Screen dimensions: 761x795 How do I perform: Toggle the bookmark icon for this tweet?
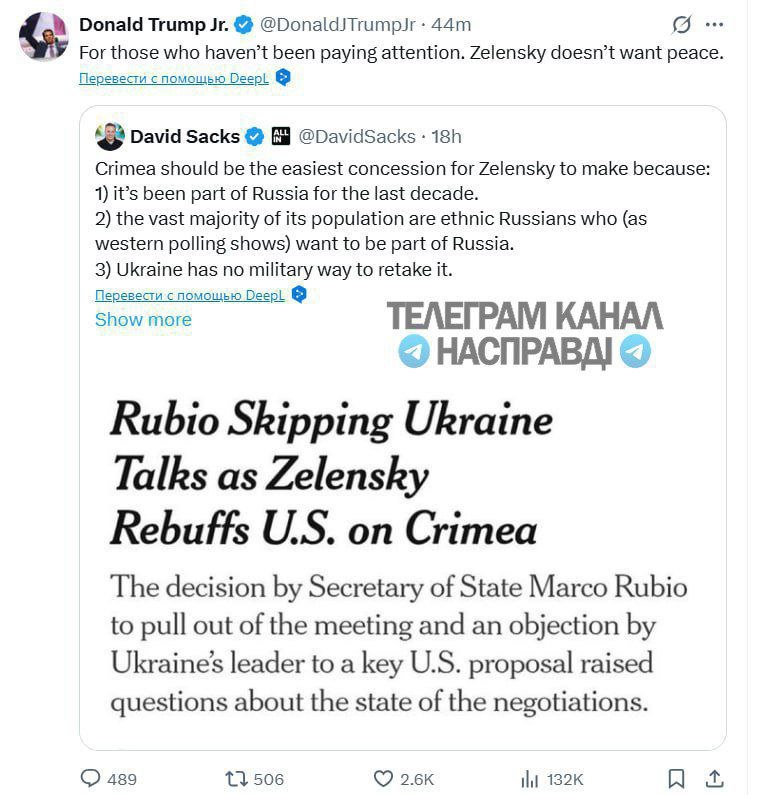tap(676, 778)
